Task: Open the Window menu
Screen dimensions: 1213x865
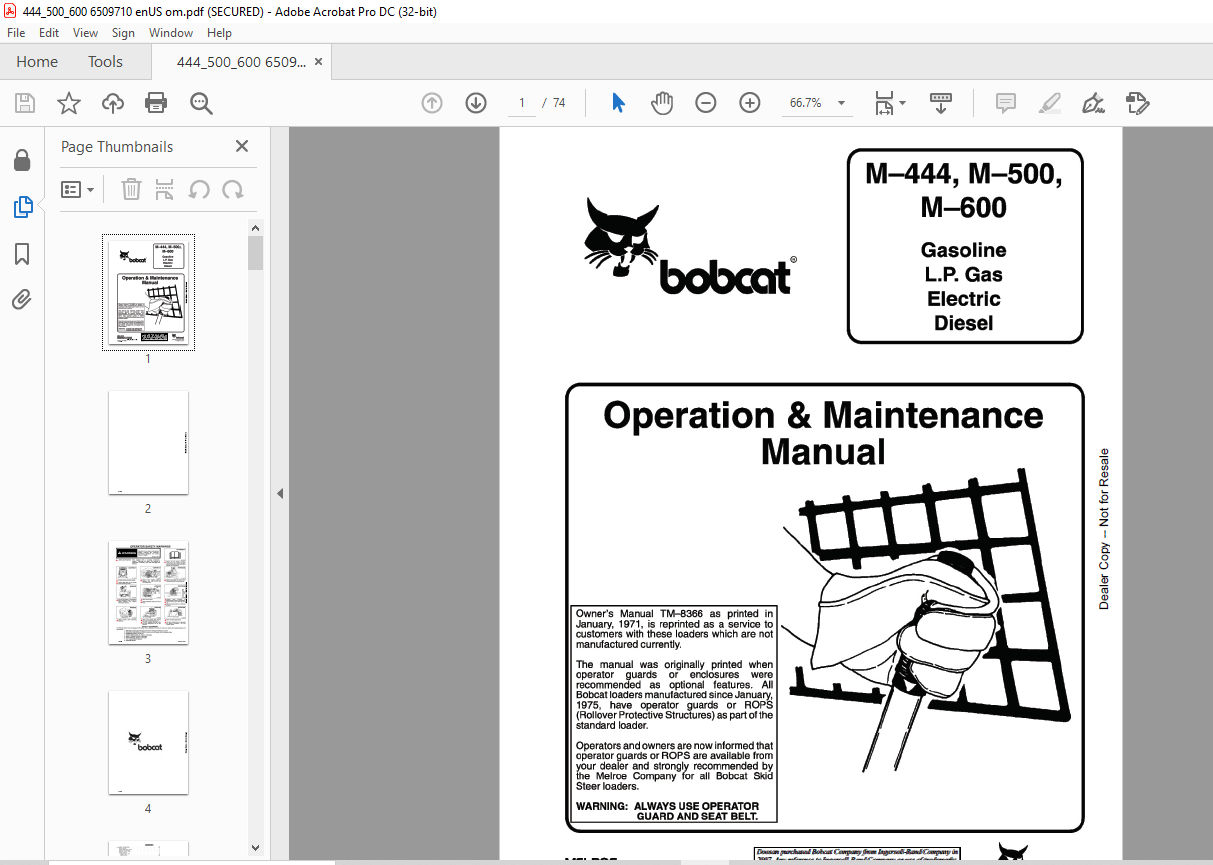Action: [171, 33]
